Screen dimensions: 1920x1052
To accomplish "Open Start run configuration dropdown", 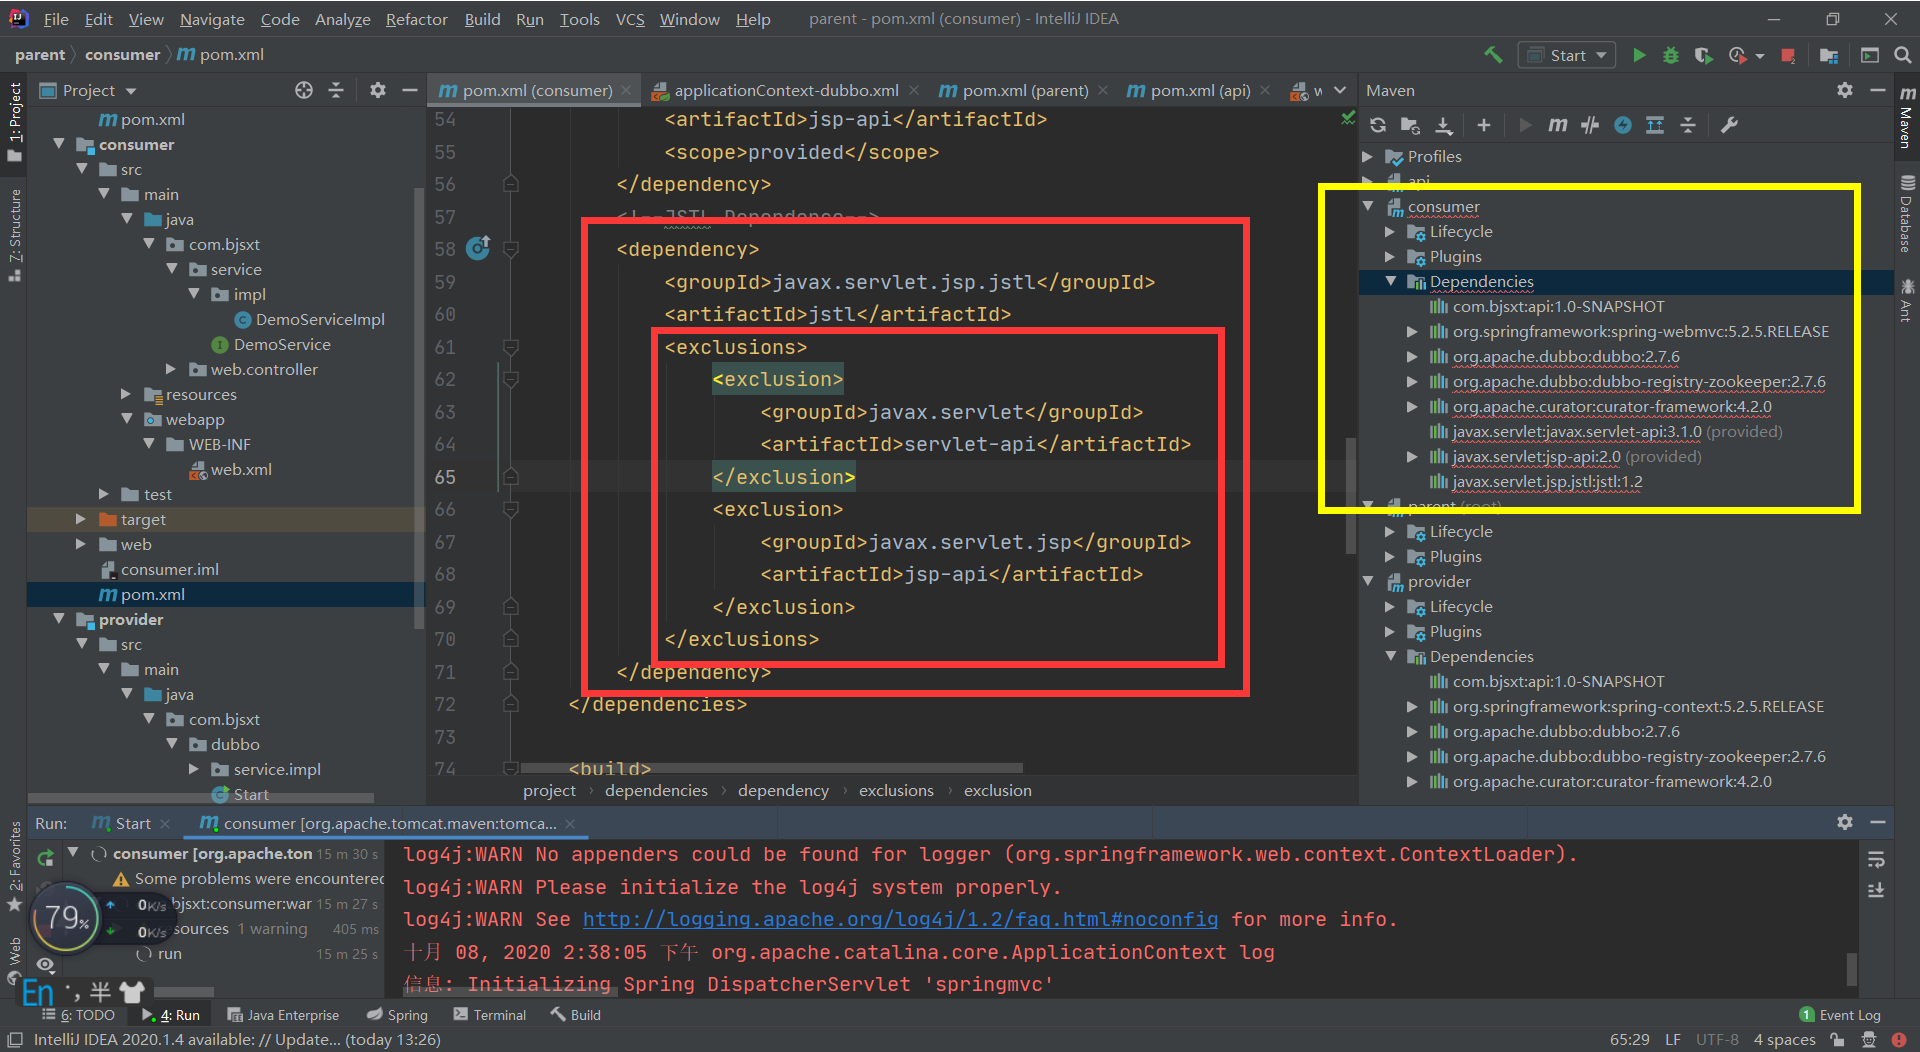I will click(1567, 55).
